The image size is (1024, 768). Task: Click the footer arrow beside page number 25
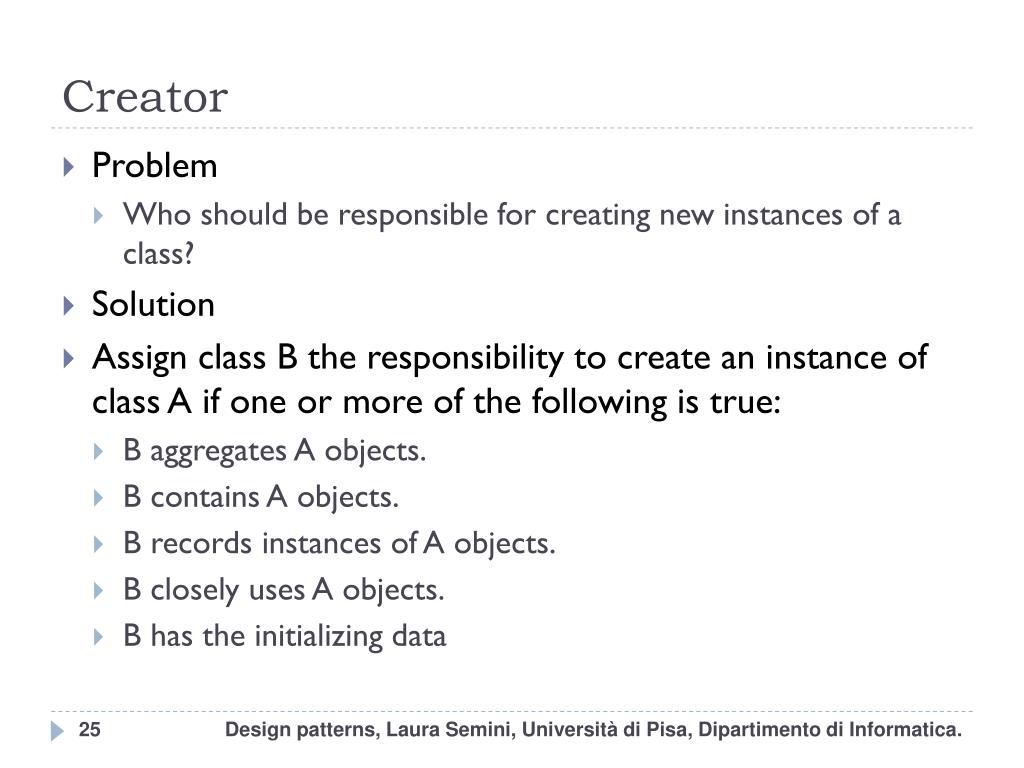[57, 731]
